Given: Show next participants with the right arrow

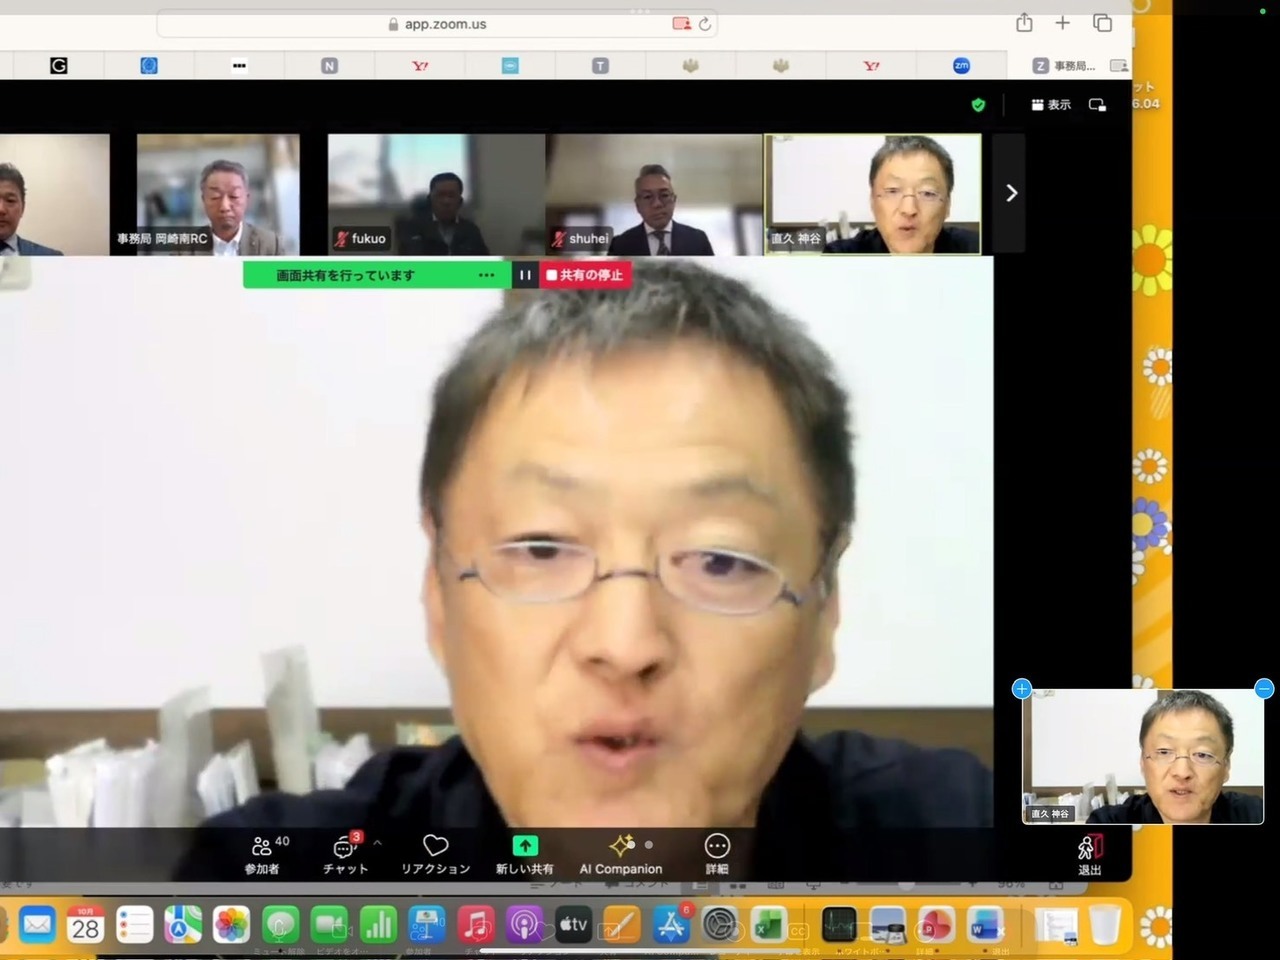Looking at the screenshot, I should 1011,193.
